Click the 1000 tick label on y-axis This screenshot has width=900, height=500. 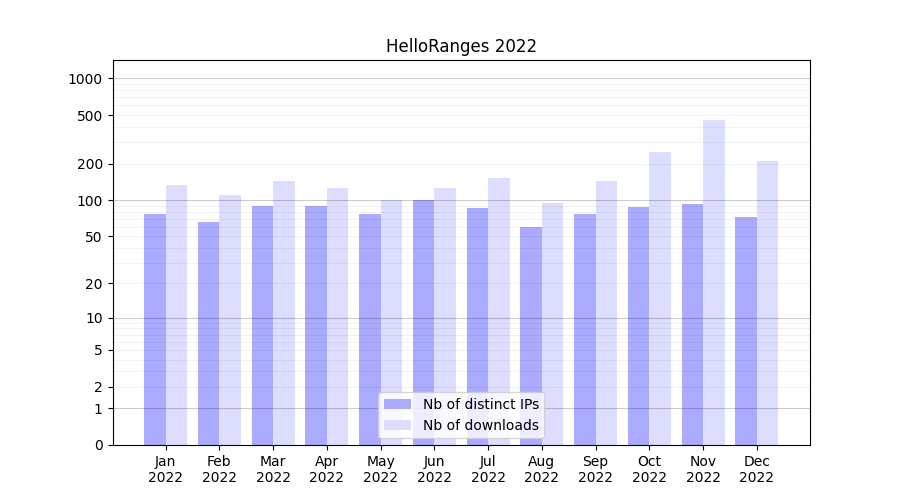[x=87, y=79]
